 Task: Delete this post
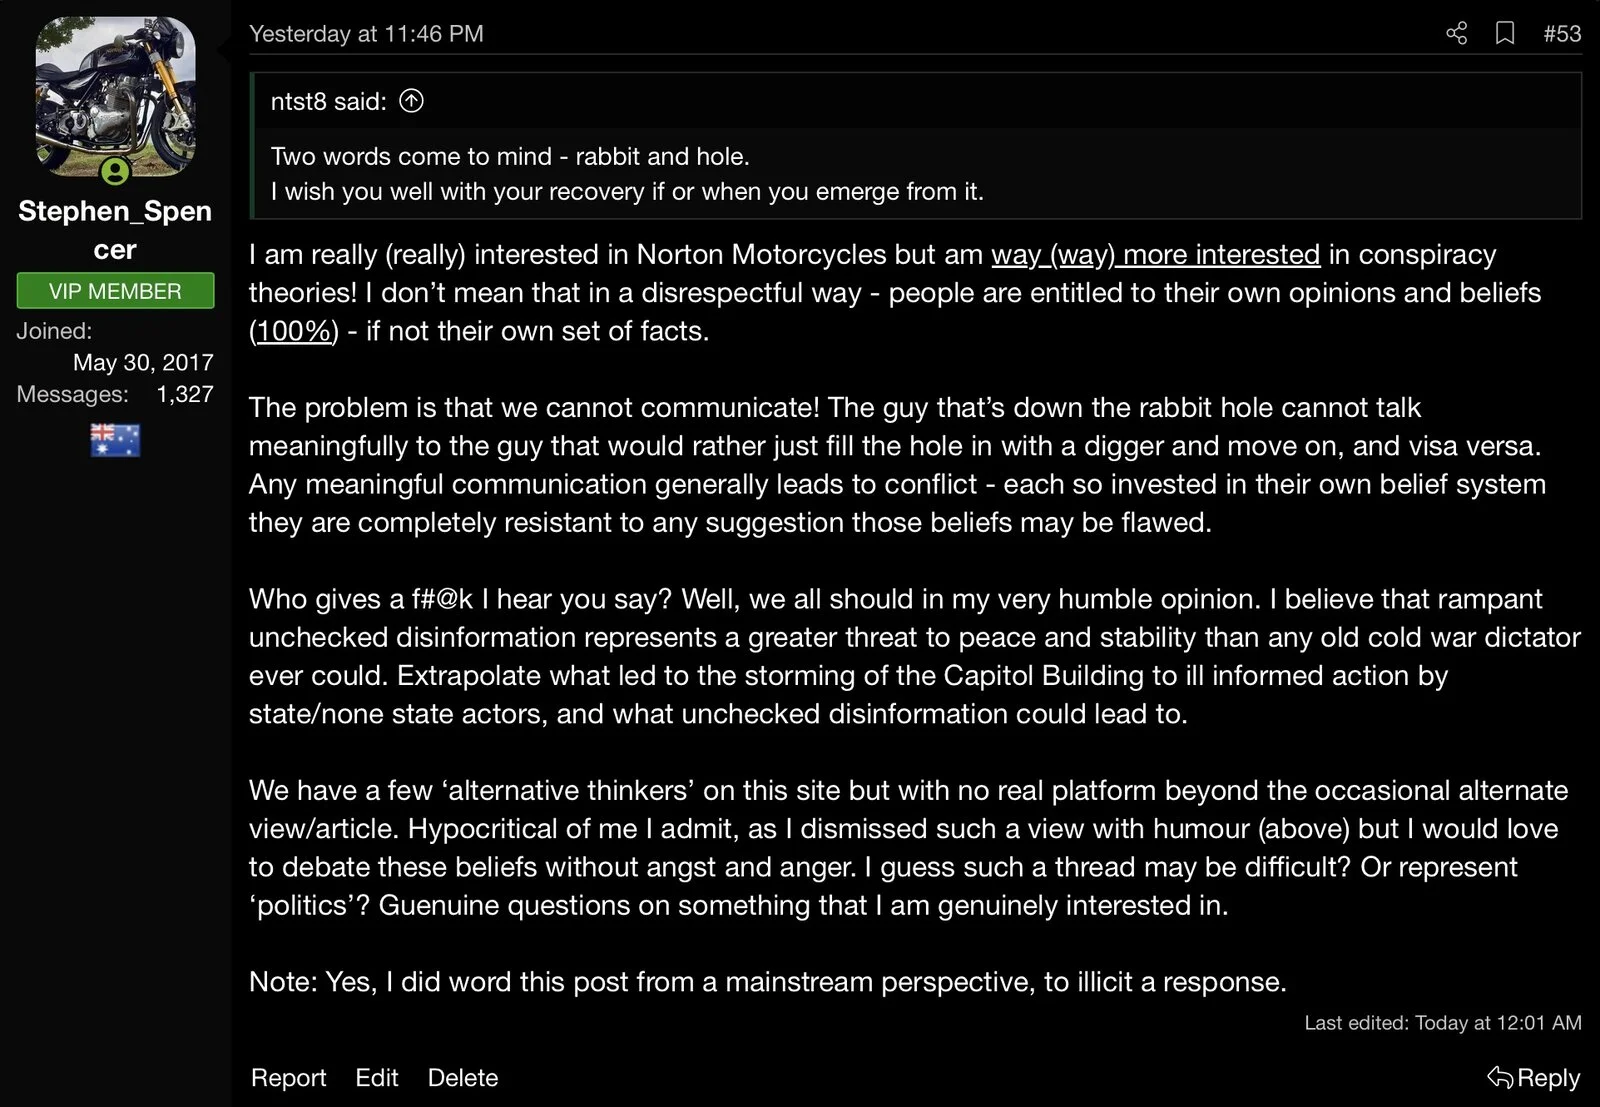click(462, 1077)
